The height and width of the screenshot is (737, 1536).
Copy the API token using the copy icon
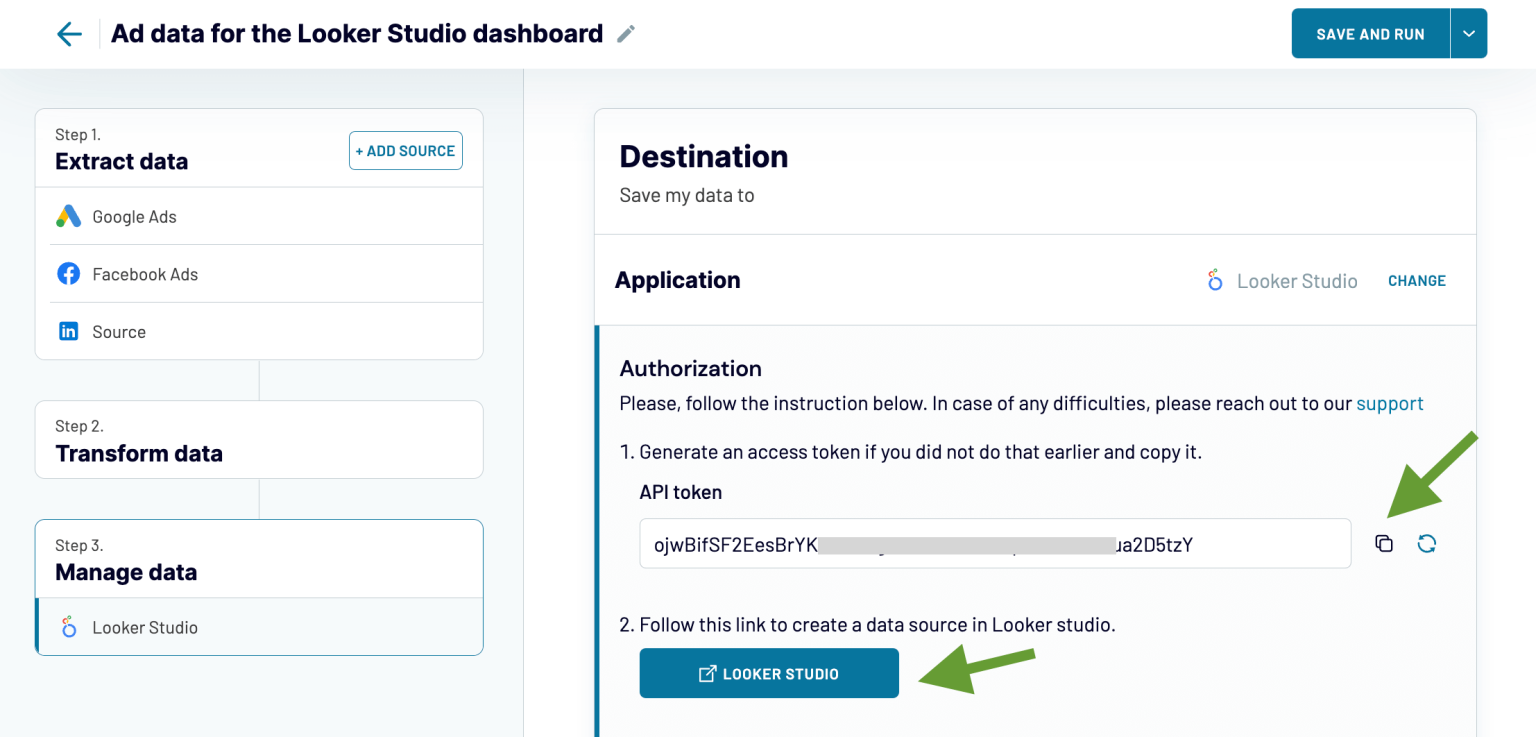pyautogui.click(x=1384, y=543)
